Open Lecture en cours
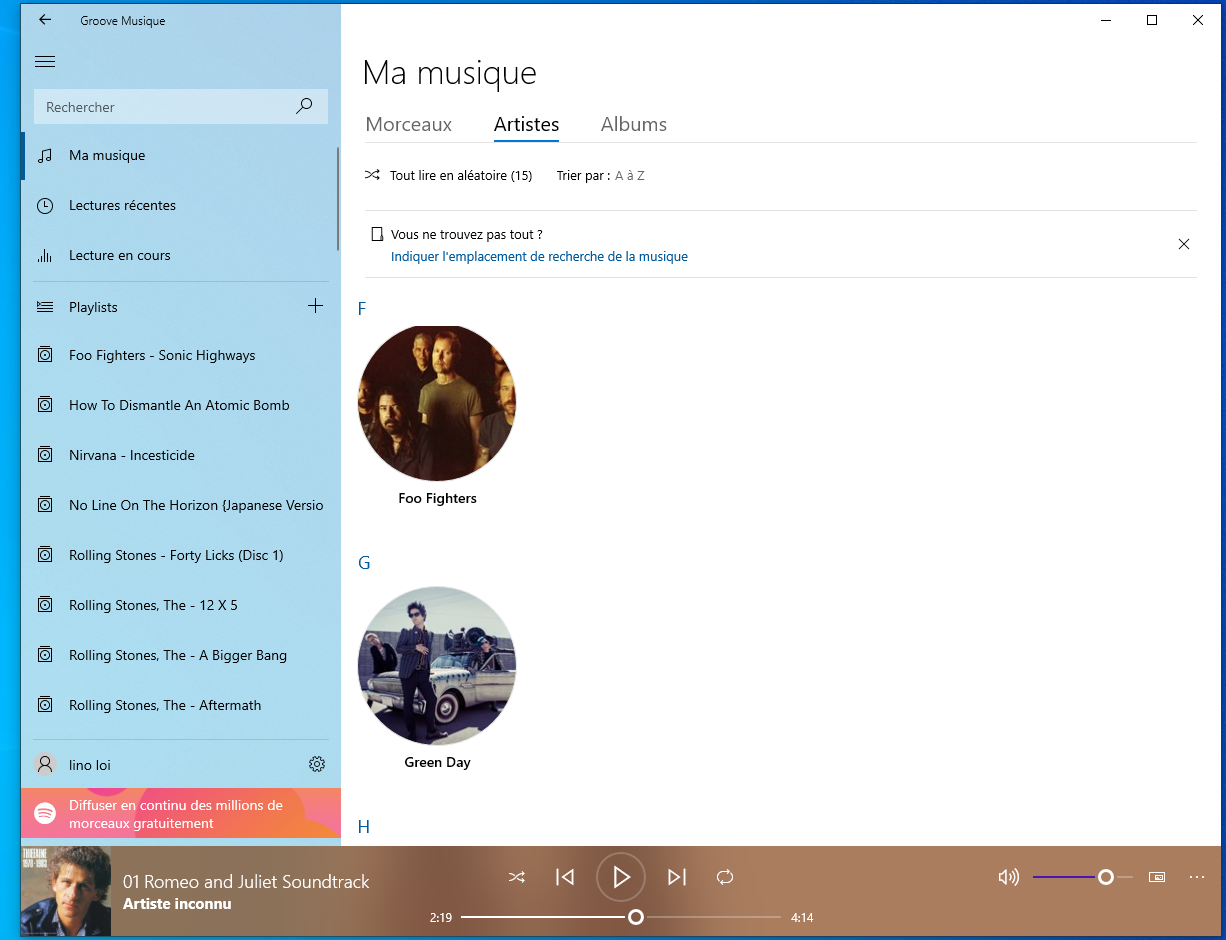The image size is (1226, 940). [180, 255]
